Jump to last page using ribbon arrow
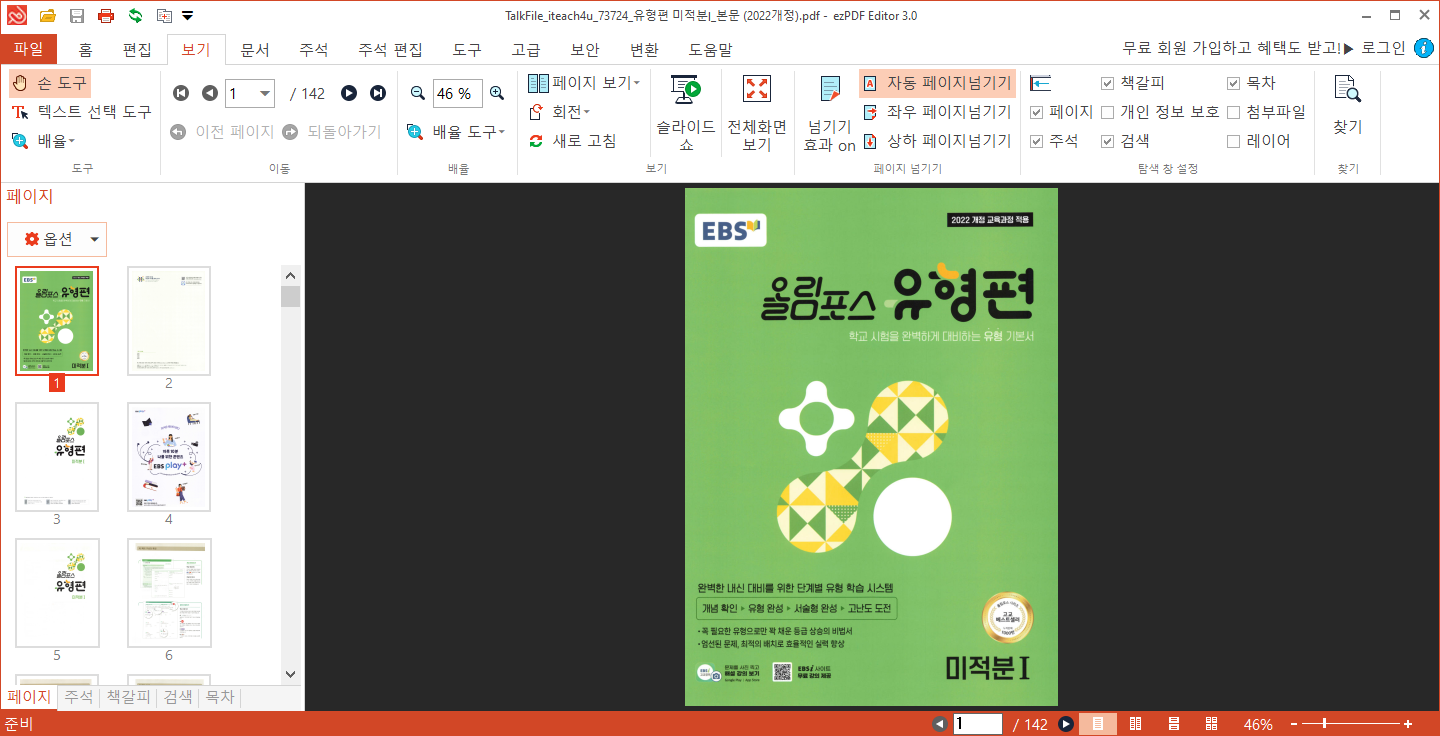1440x736 pixels. click(x=378, y=93)
